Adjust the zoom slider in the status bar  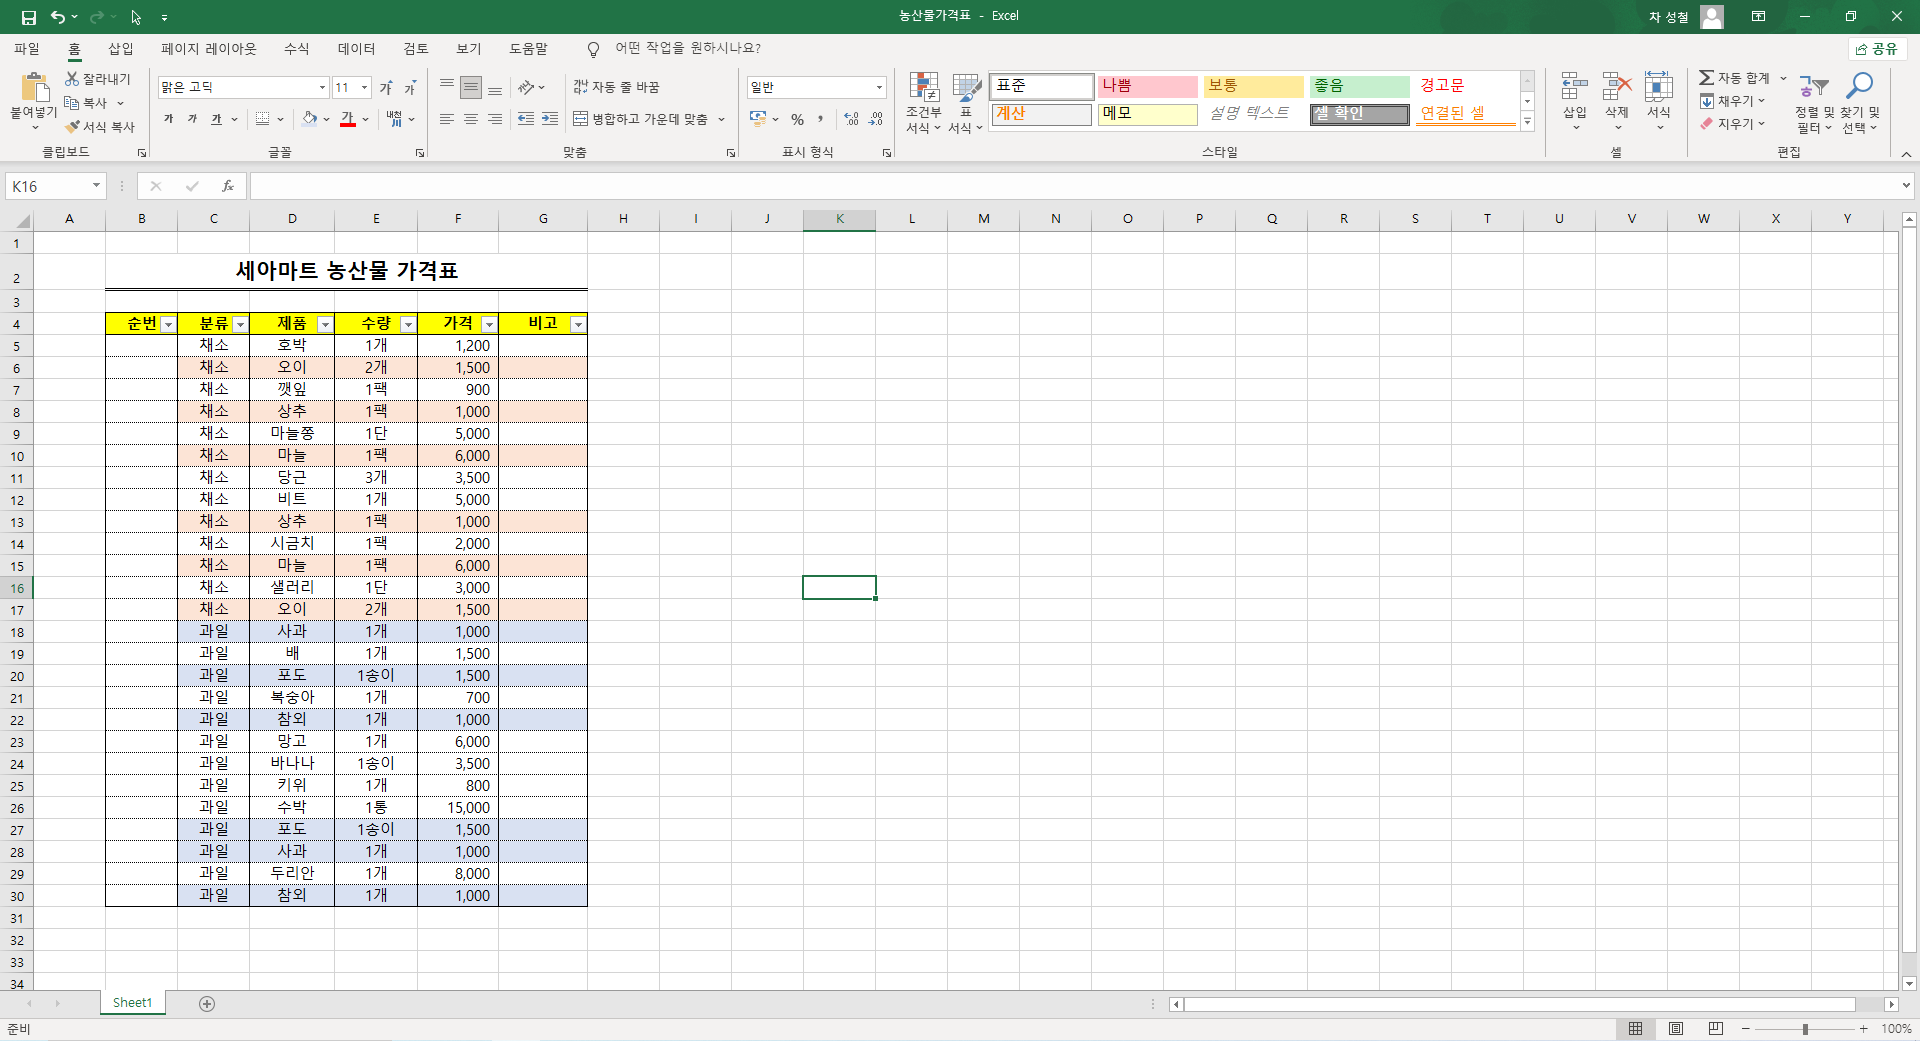pos(1805,1029)
